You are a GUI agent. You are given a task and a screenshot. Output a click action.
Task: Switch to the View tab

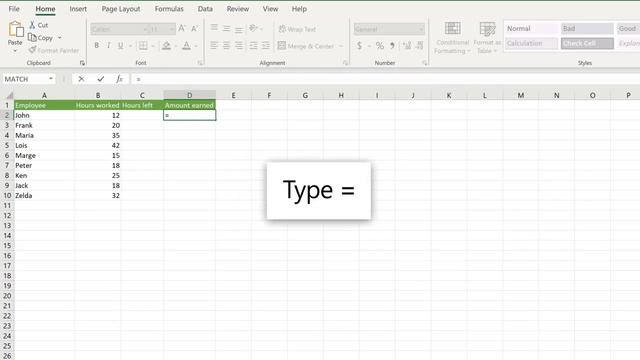(270, 9)
